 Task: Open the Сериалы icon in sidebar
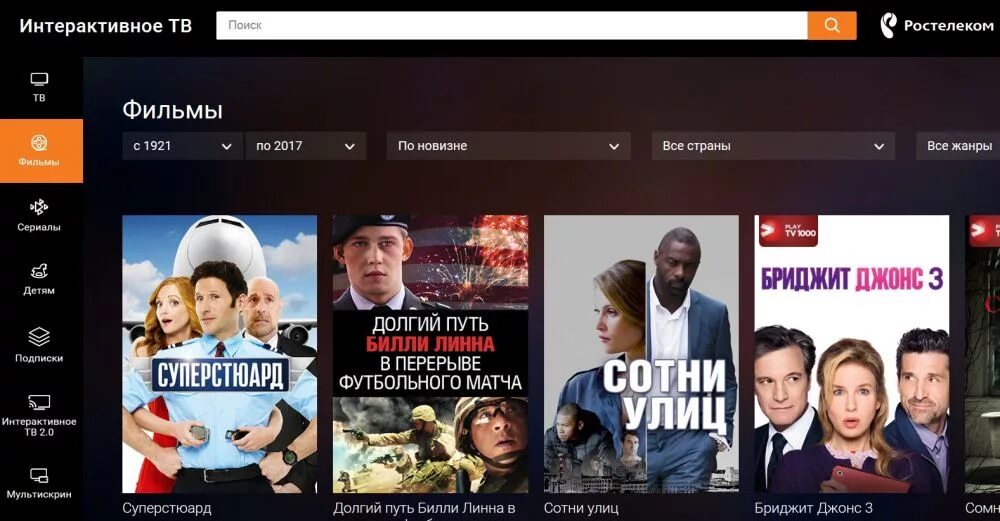click(39, 207)
